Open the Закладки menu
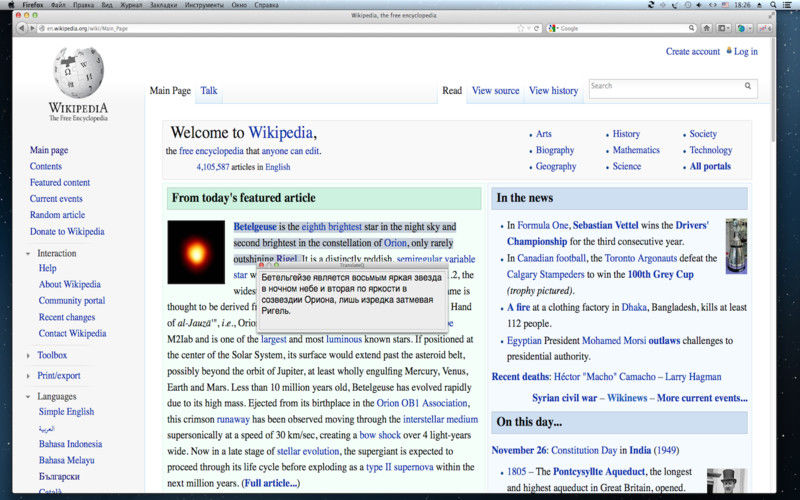Viewport: 800px width, 500px height. 163,5
